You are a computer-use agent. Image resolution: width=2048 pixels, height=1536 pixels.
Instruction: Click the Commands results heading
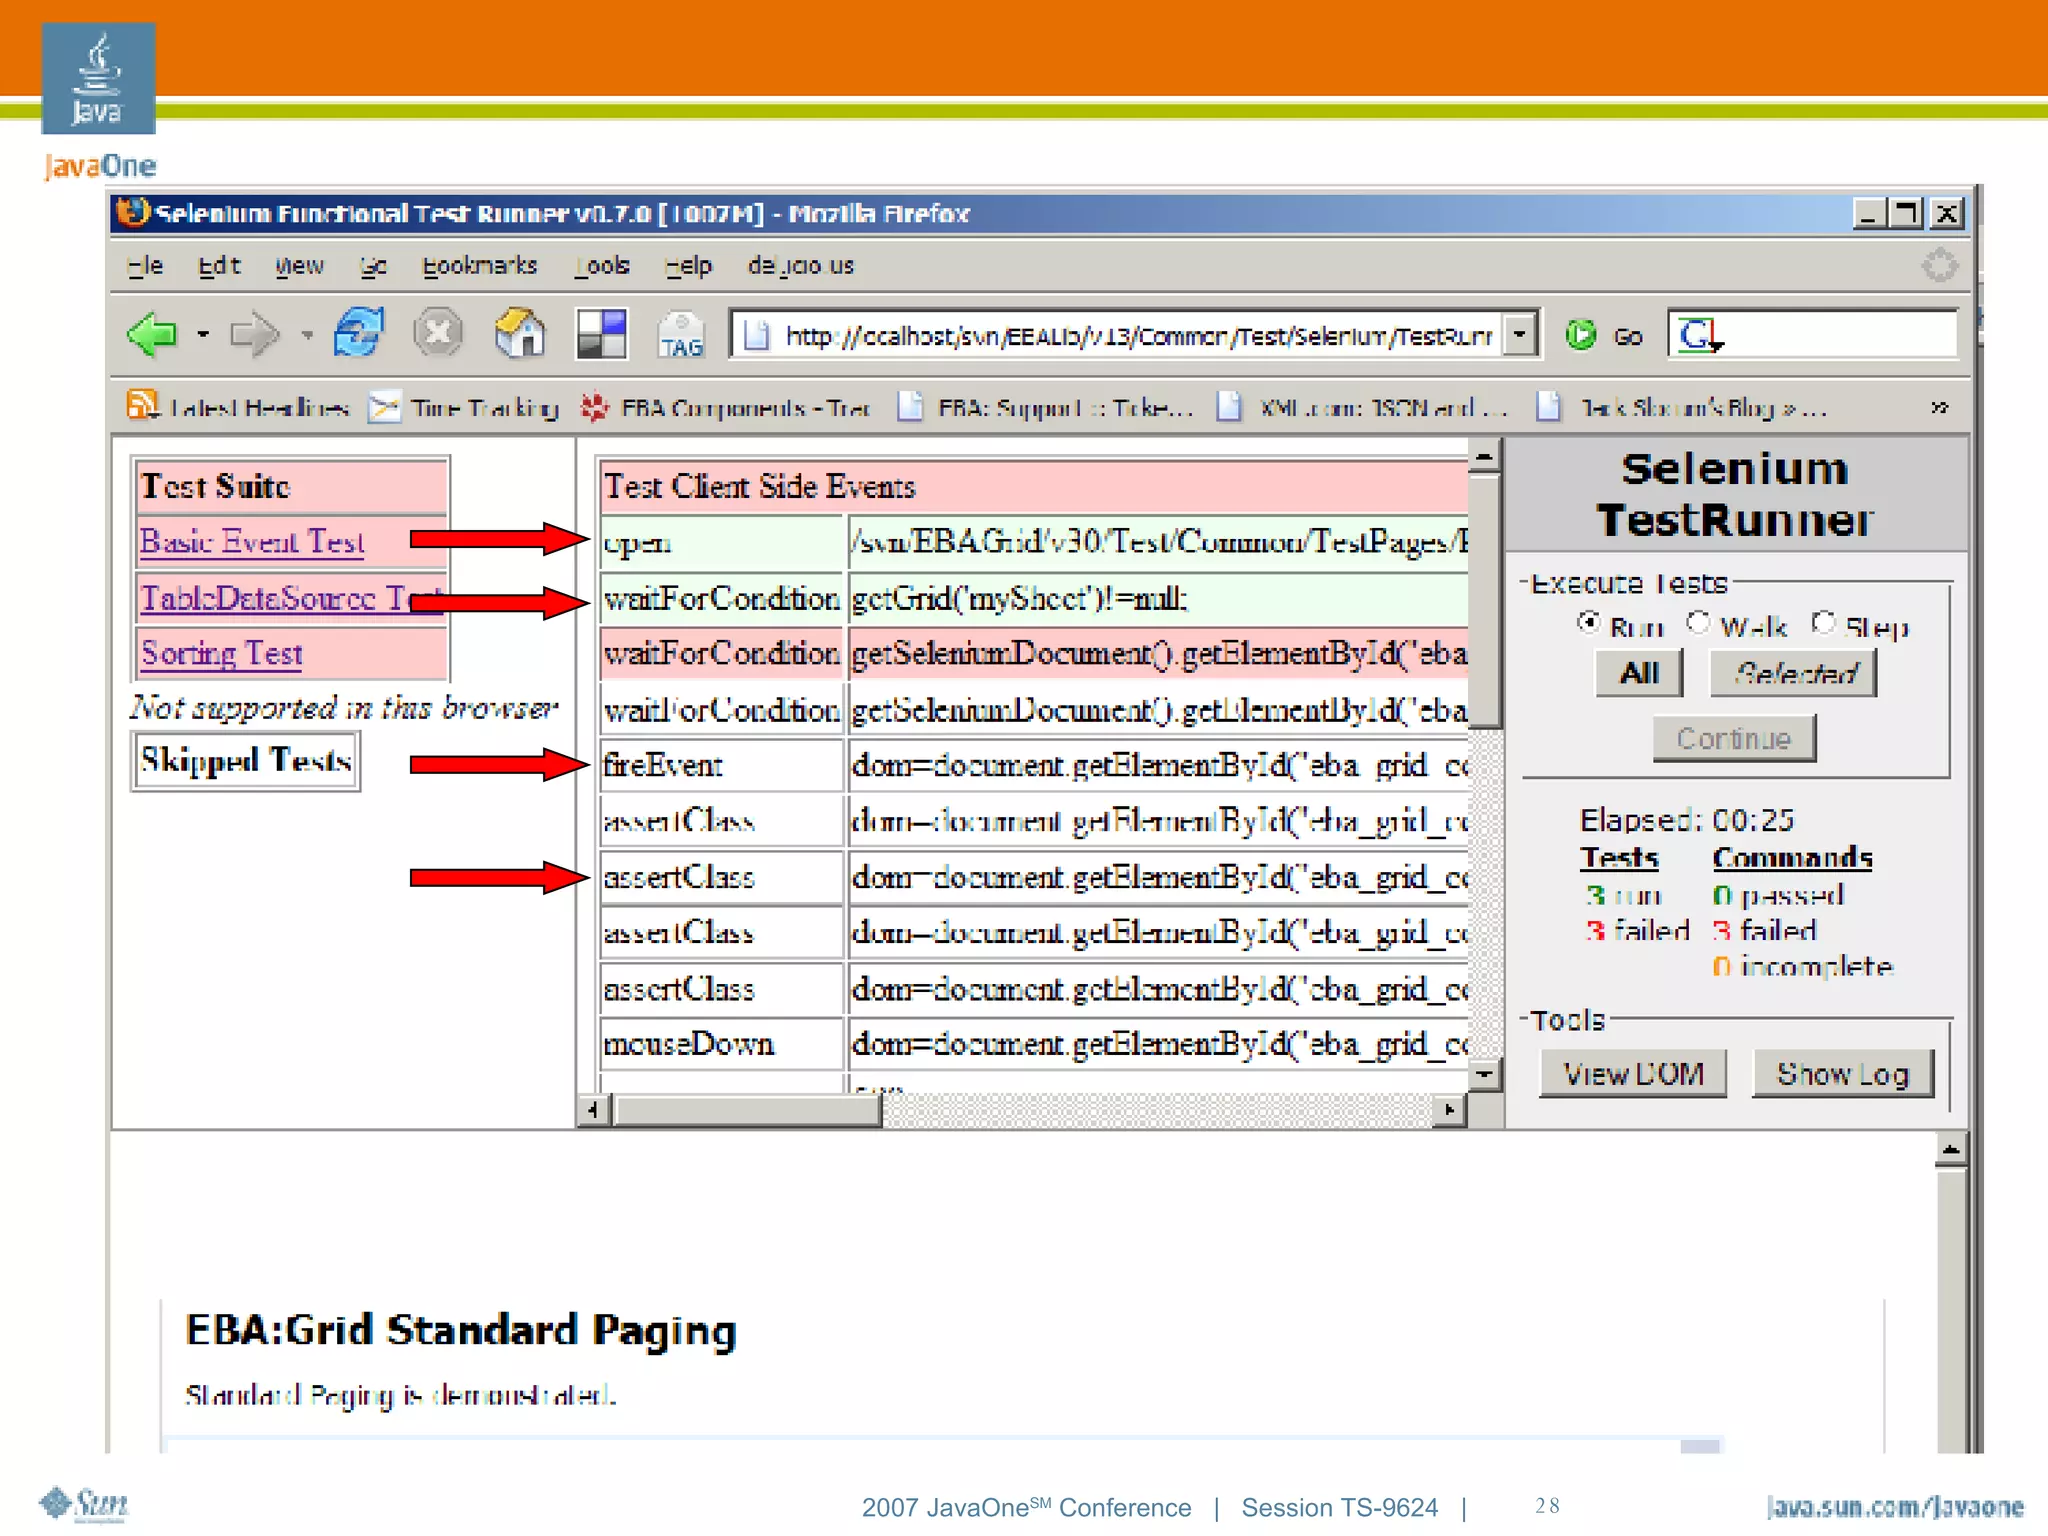click(x=1792, y=857)
